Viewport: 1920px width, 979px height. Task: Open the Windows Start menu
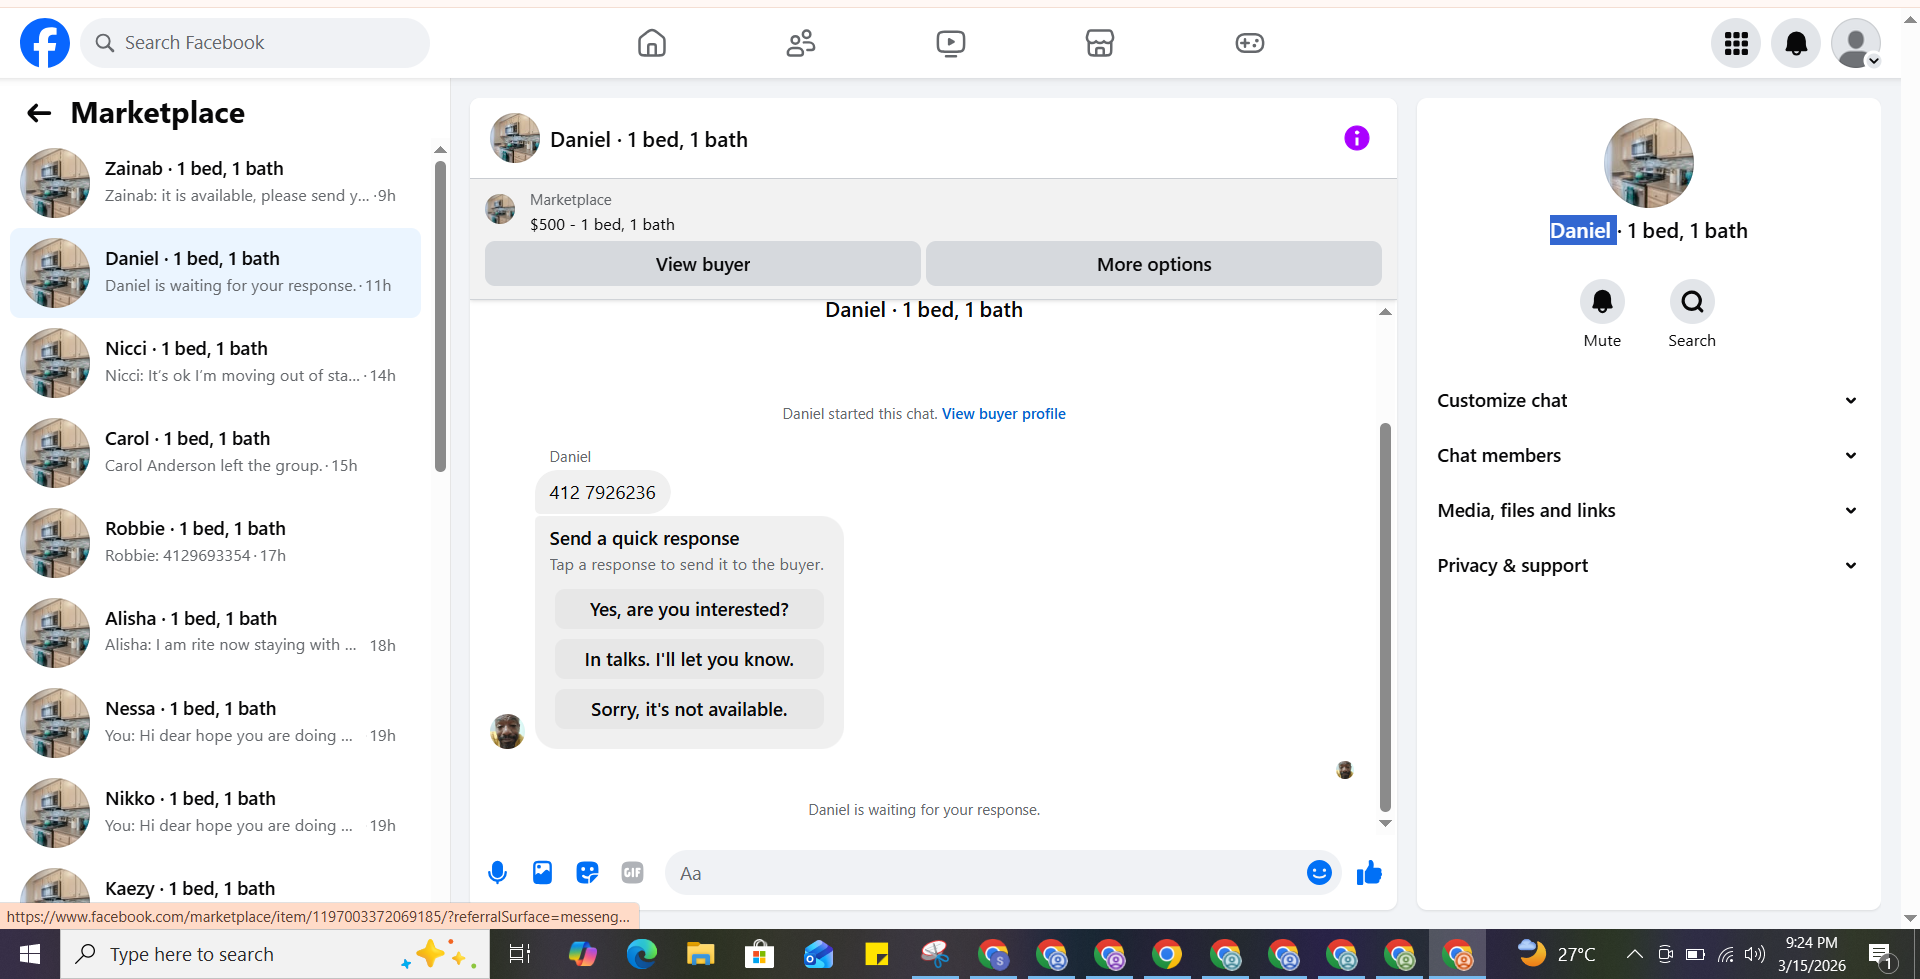(x=30, y=954)
